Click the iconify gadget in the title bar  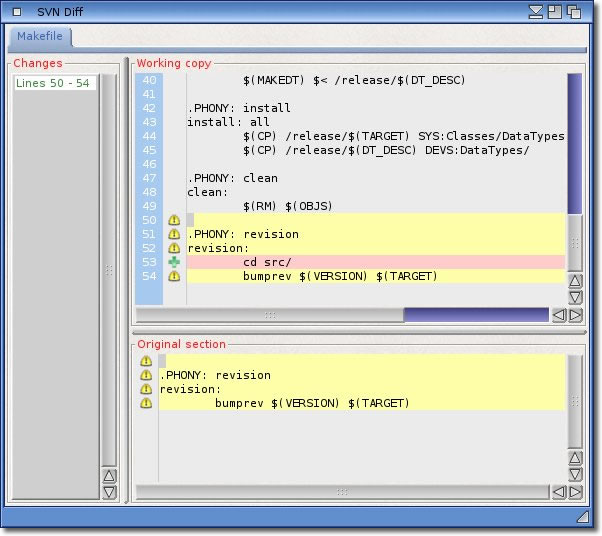[x=536, y=11]
